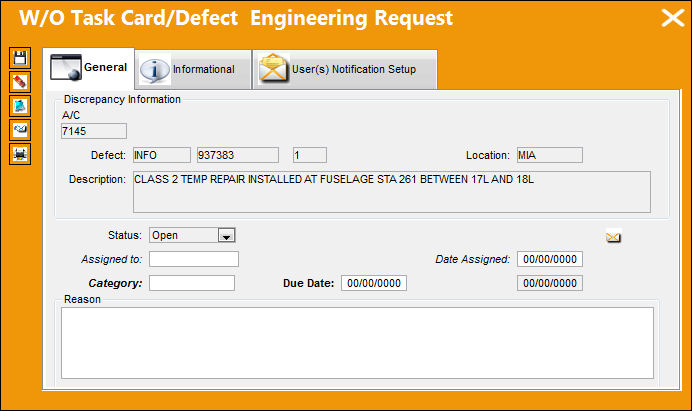Click the small envelope icon beside Status
692x411 pixels.
coord(613,237)
